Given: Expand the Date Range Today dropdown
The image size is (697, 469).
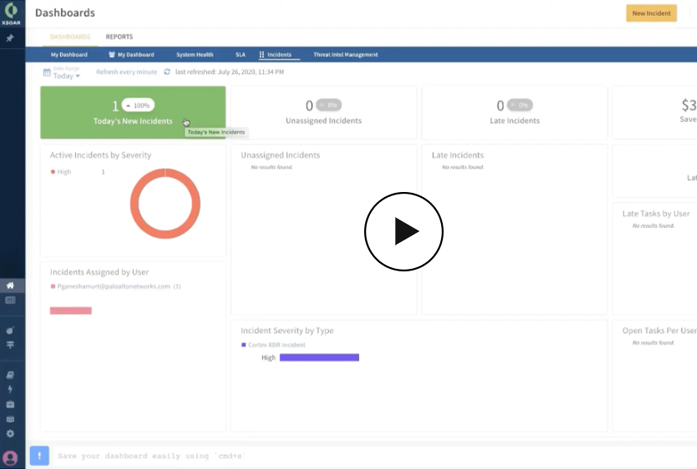Looking at the screenshot, I should tap(67, 76).
